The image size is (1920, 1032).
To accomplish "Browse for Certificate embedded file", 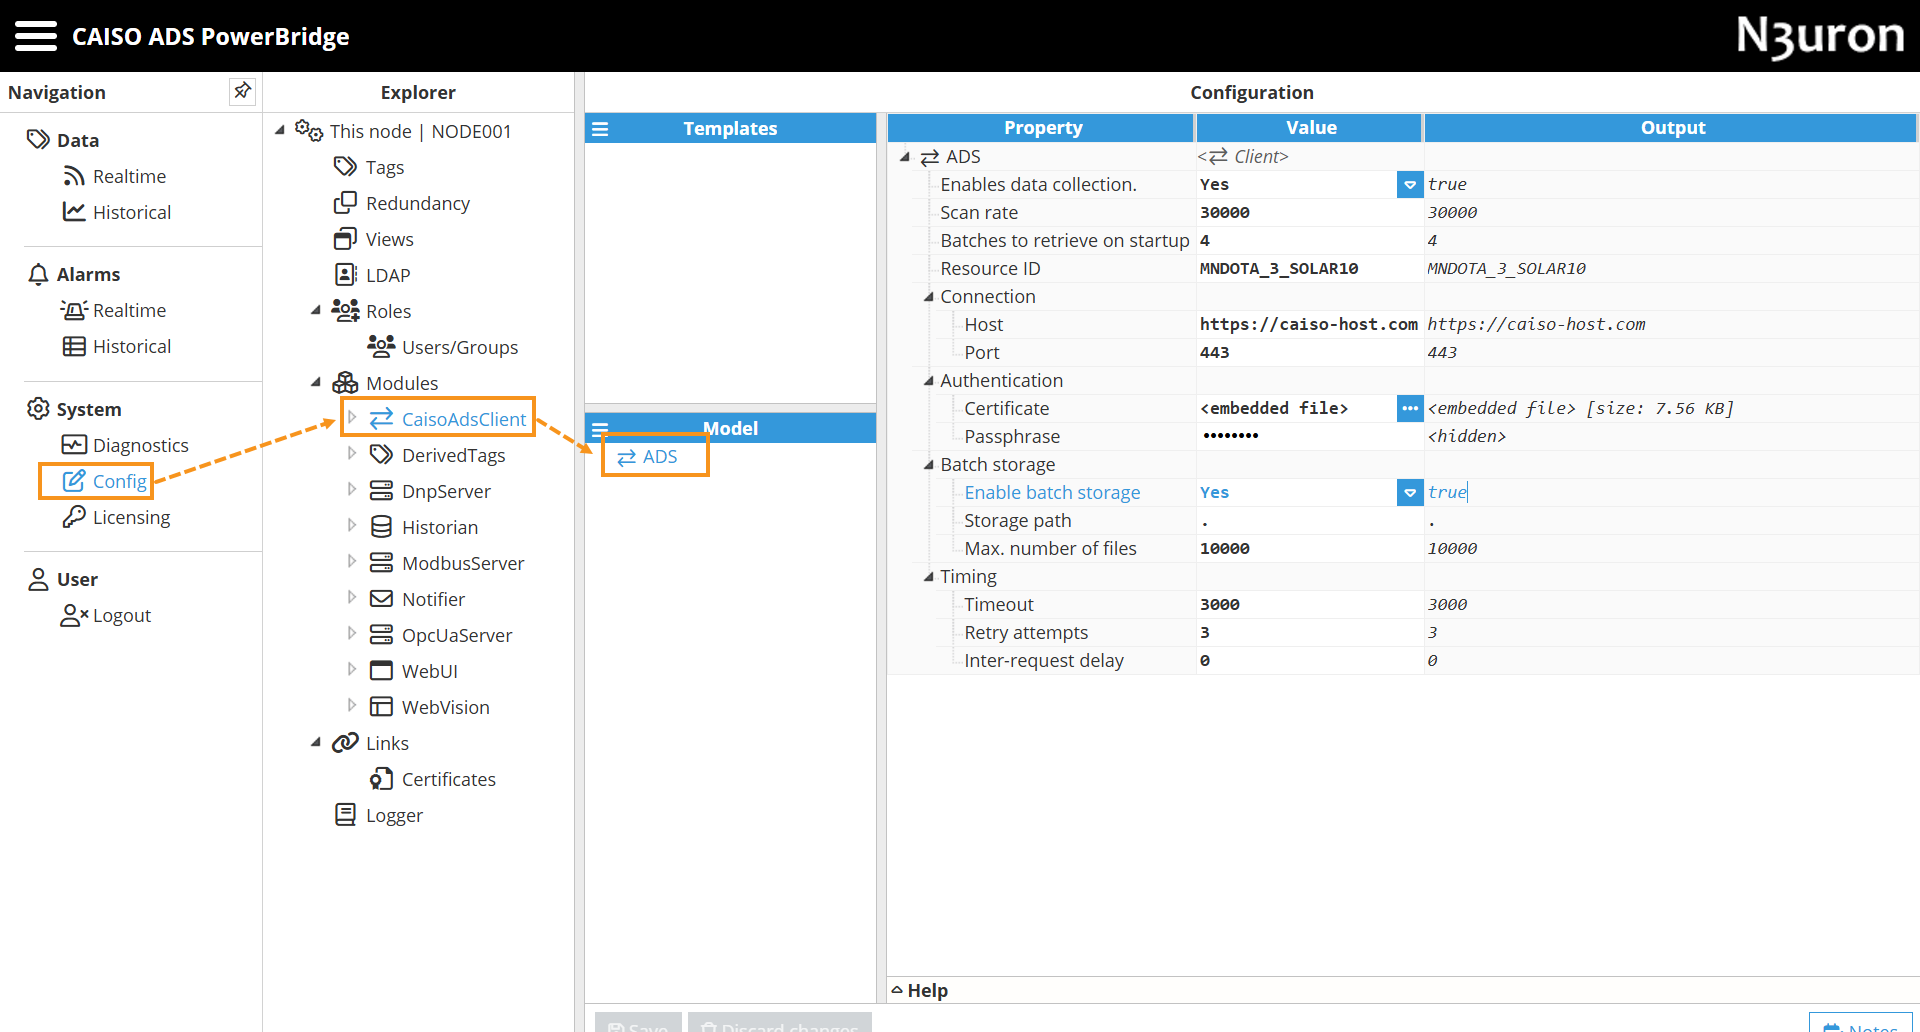I will pos(1410,409).
